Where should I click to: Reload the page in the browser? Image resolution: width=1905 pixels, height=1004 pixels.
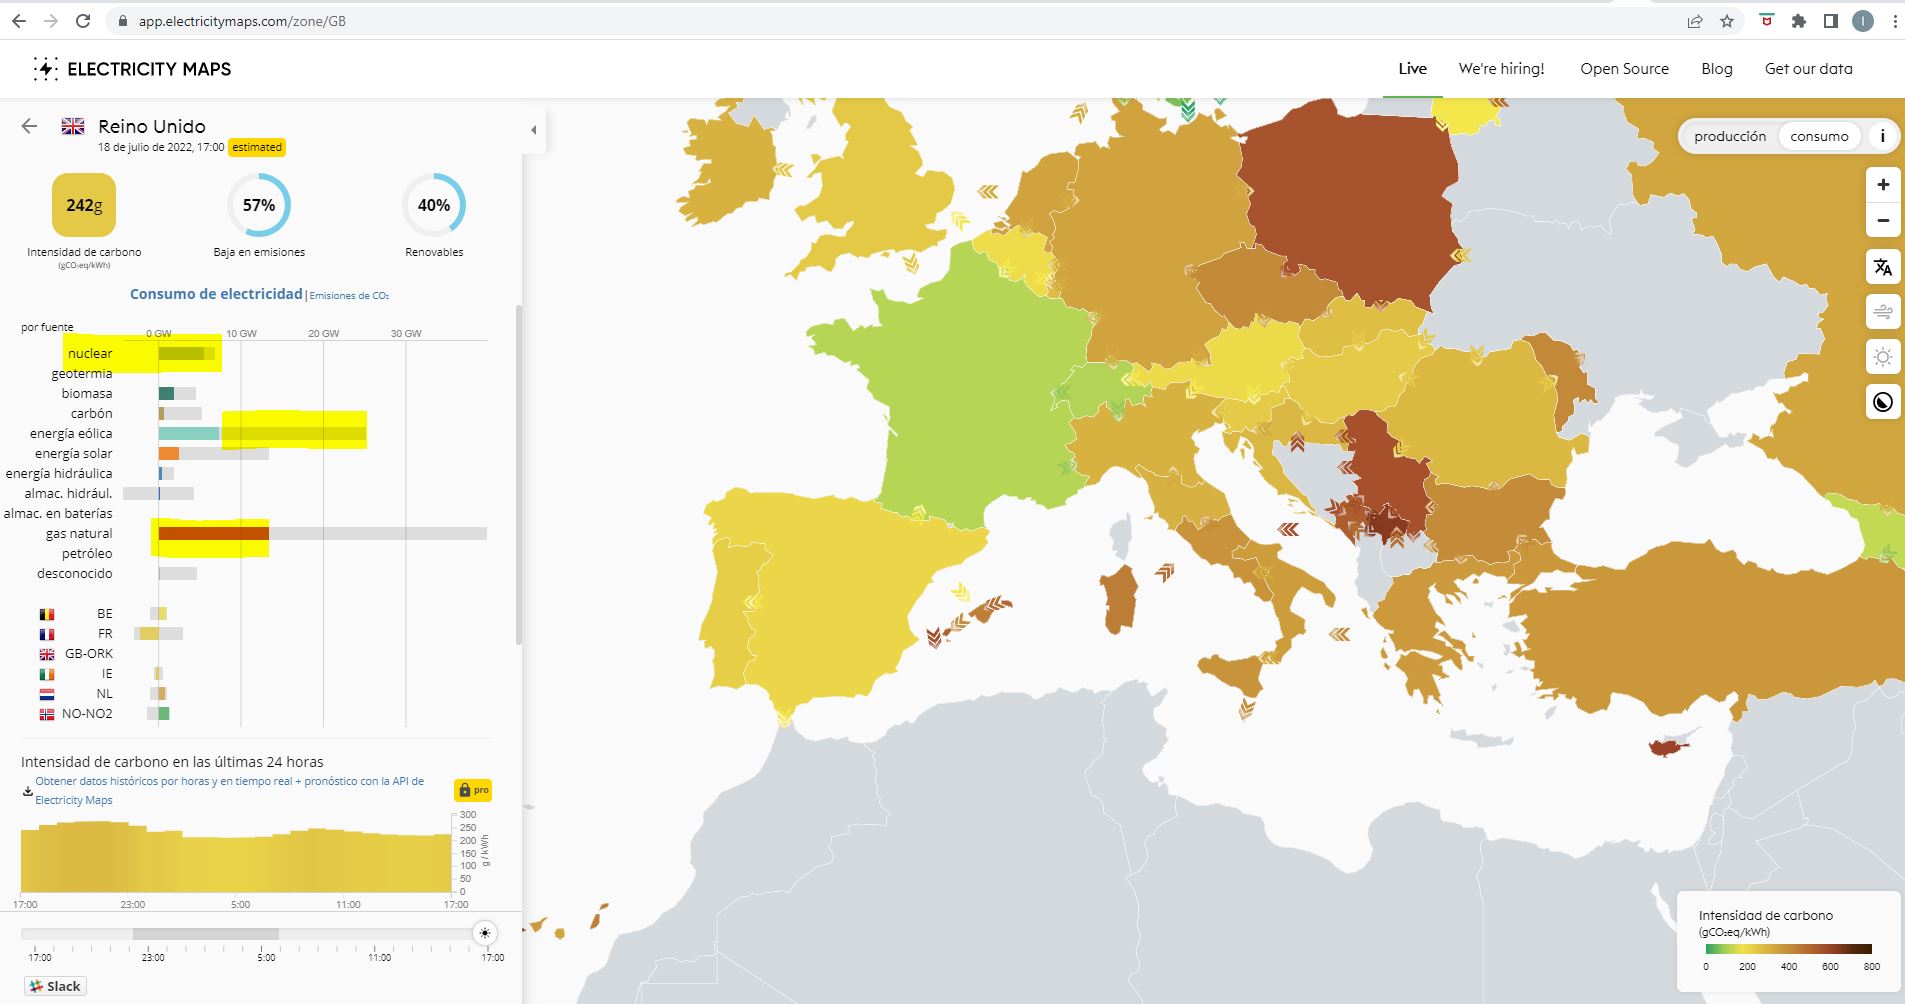tap(83, 21)
